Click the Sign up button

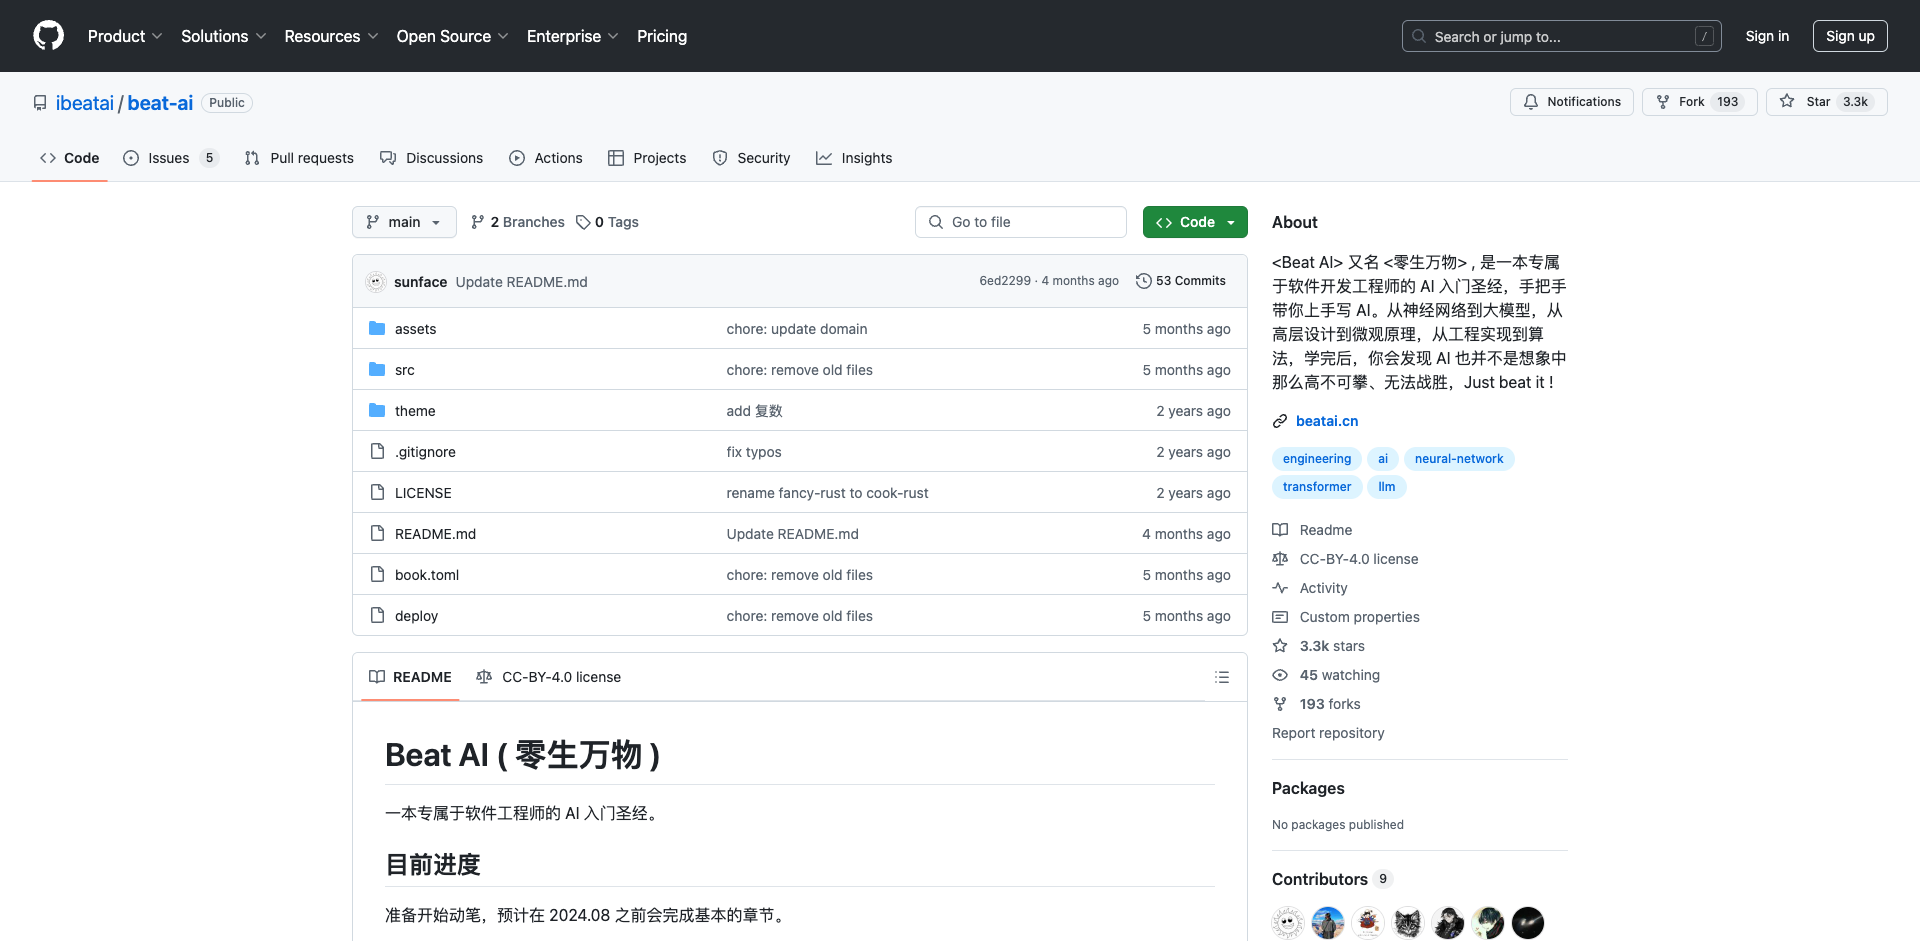pos(1850,36)
